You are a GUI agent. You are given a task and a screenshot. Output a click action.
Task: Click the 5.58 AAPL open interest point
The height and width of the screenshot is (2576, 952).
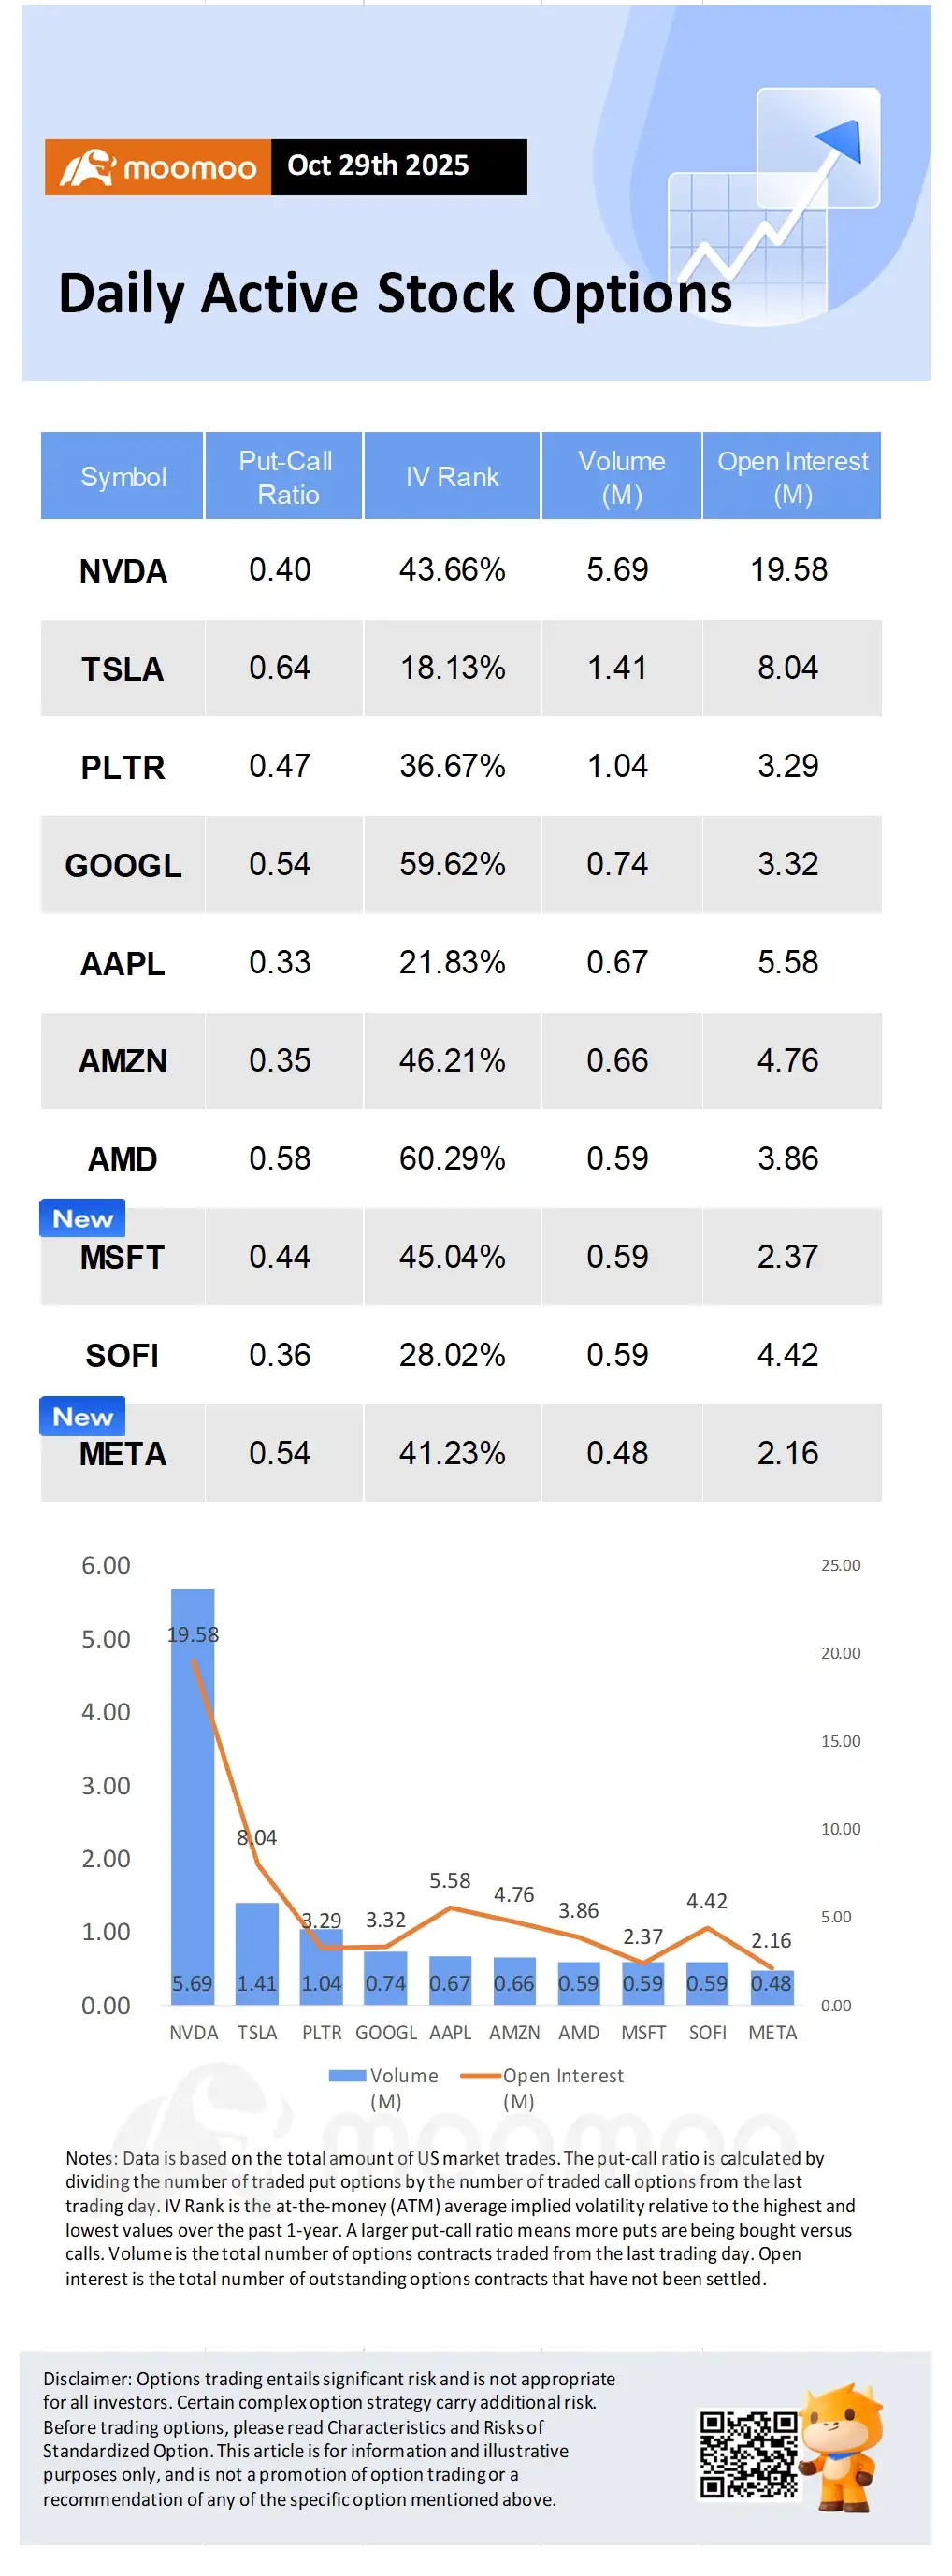coord(450,1907)
